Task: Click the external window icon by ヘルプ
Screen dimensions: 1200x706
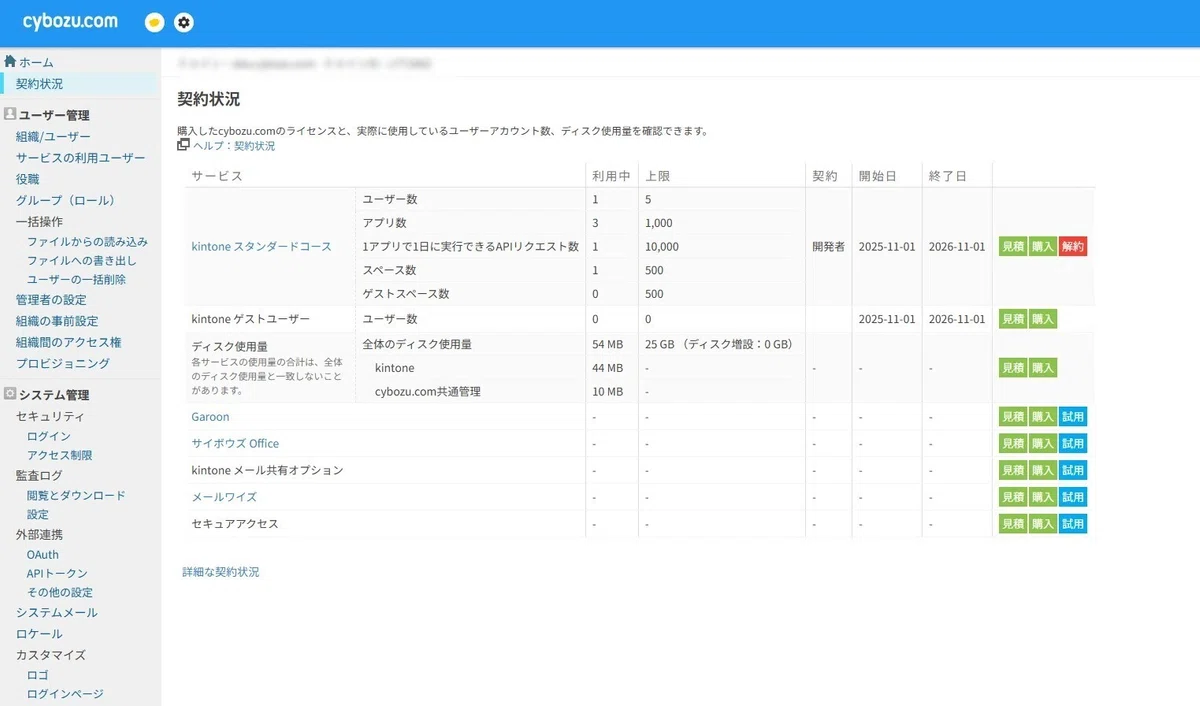Action: click(x=183, y=145)
